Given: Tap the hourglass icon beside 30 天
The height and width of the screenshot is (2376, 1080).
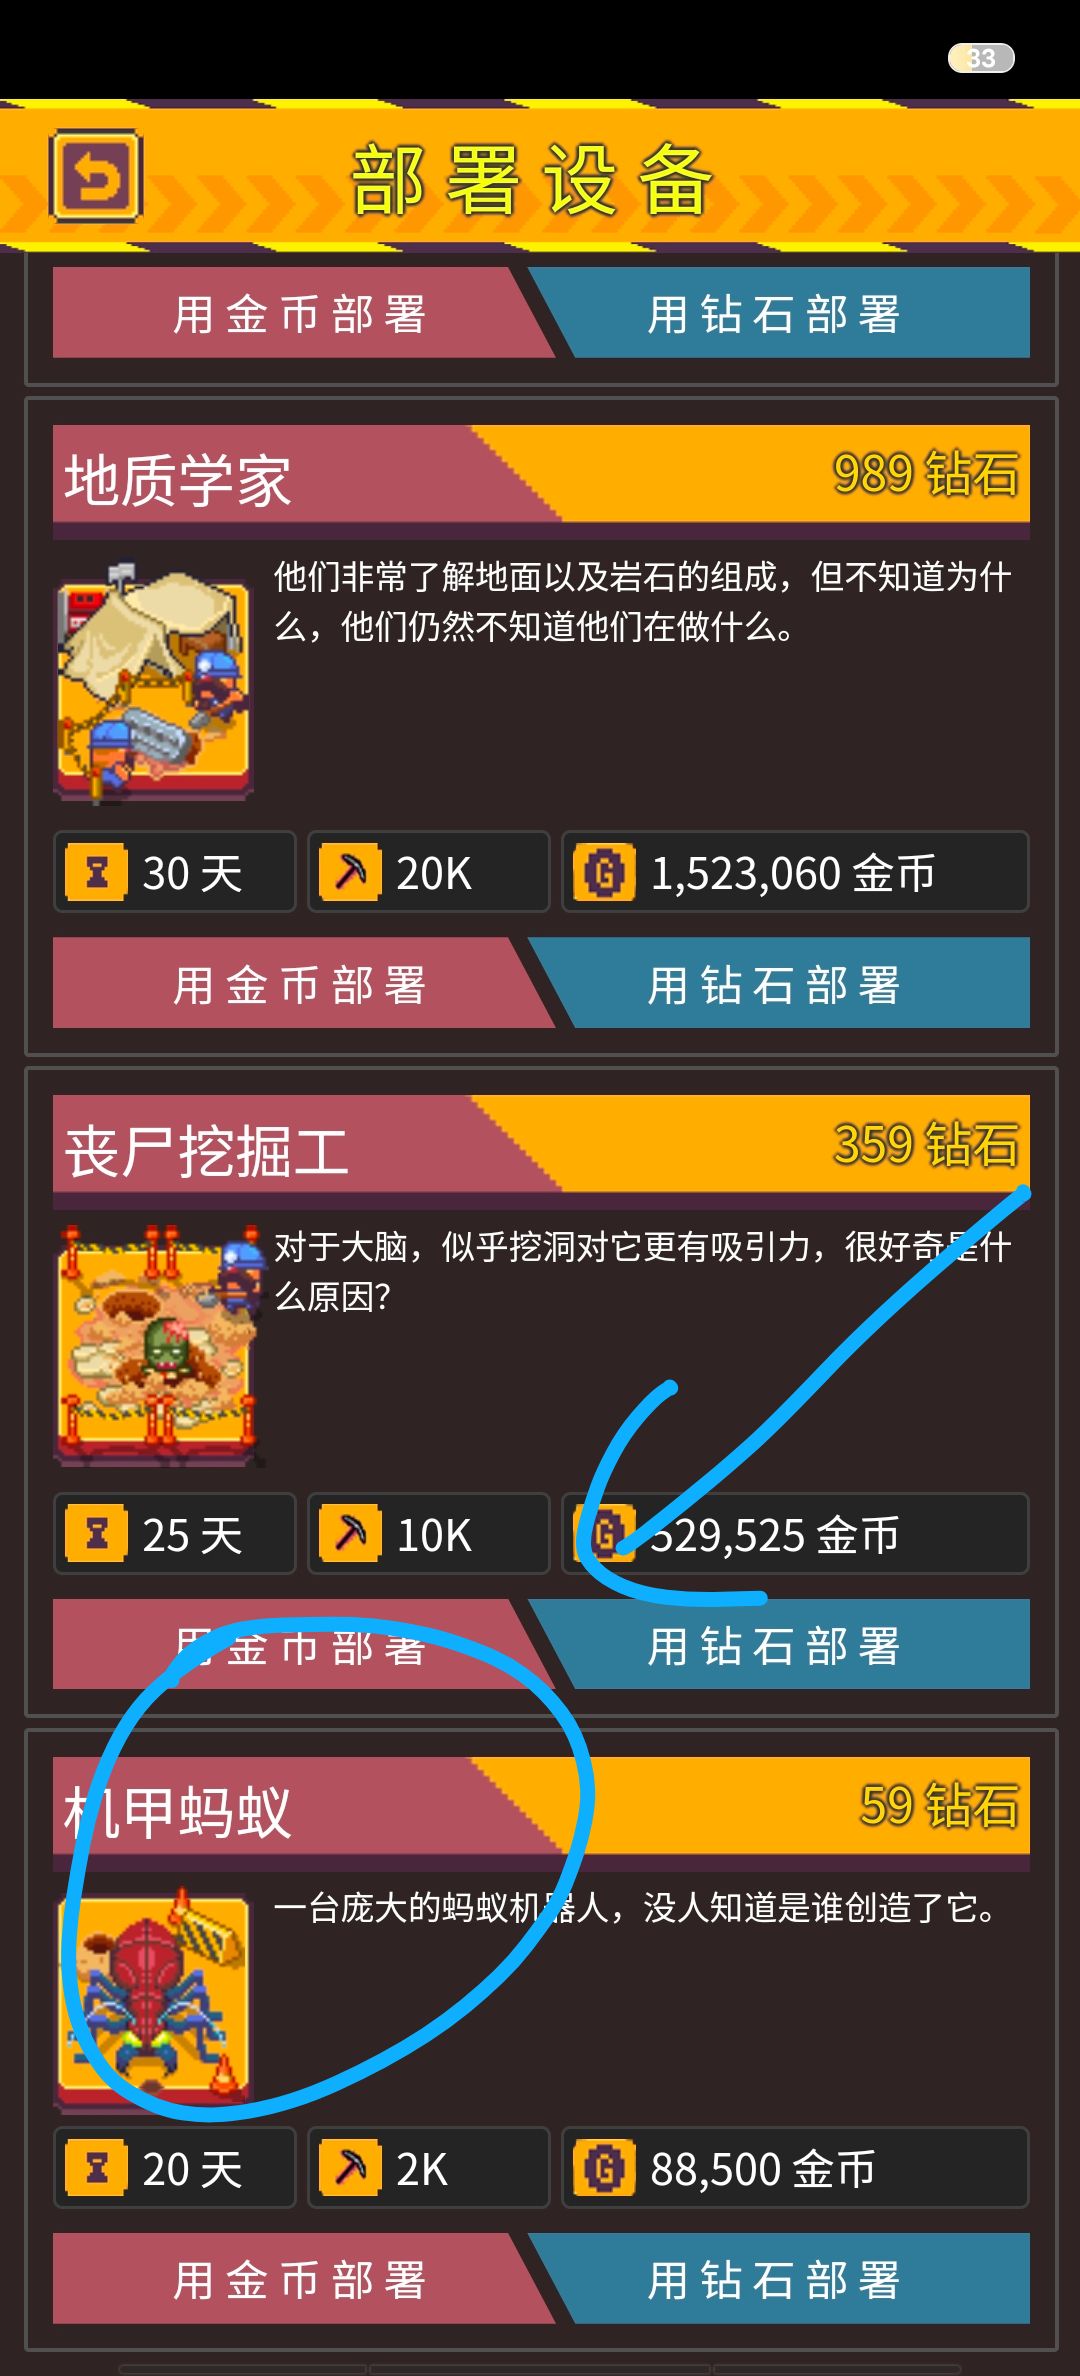Looking at the screenshot, I should [96, 872].
